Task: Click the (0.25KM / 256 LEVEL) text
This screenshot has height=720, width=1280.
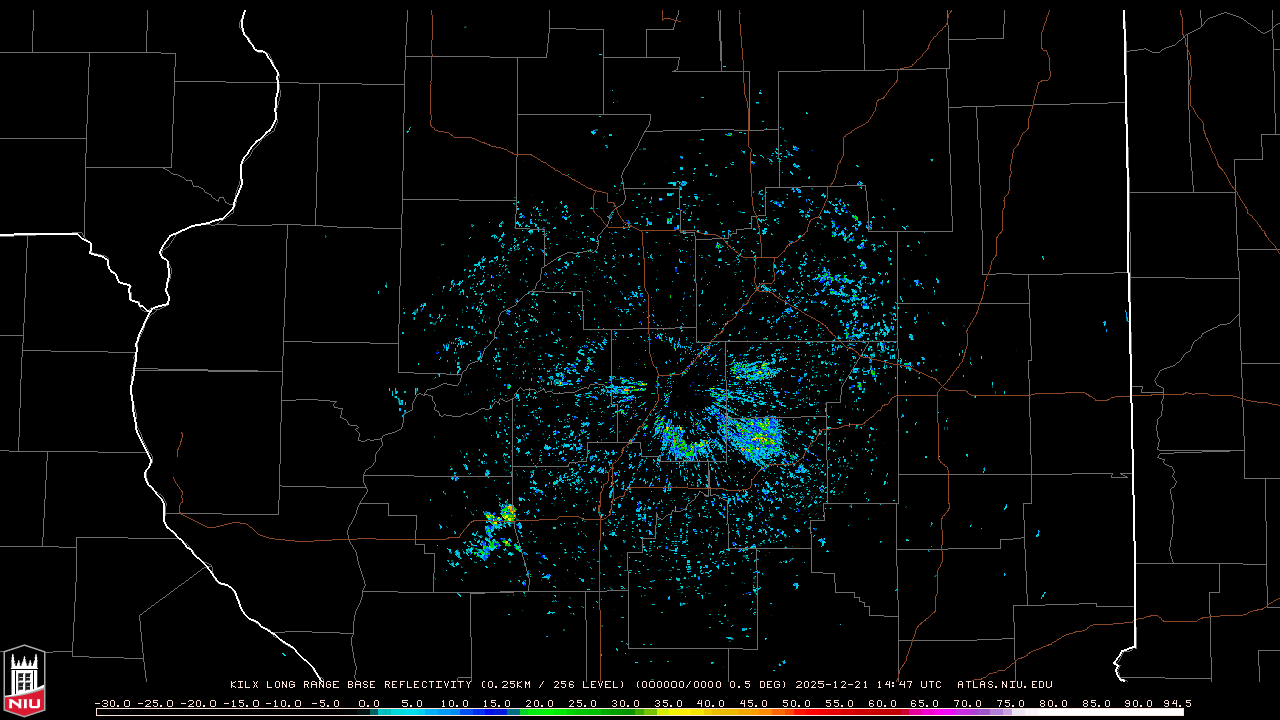Action: coord(553,685)
